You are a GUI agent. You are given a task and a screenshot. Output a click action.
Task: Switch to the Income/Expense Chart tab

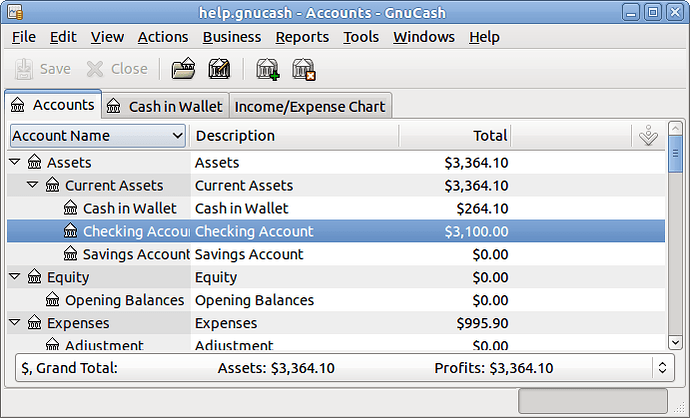click(x=309, y=106)
